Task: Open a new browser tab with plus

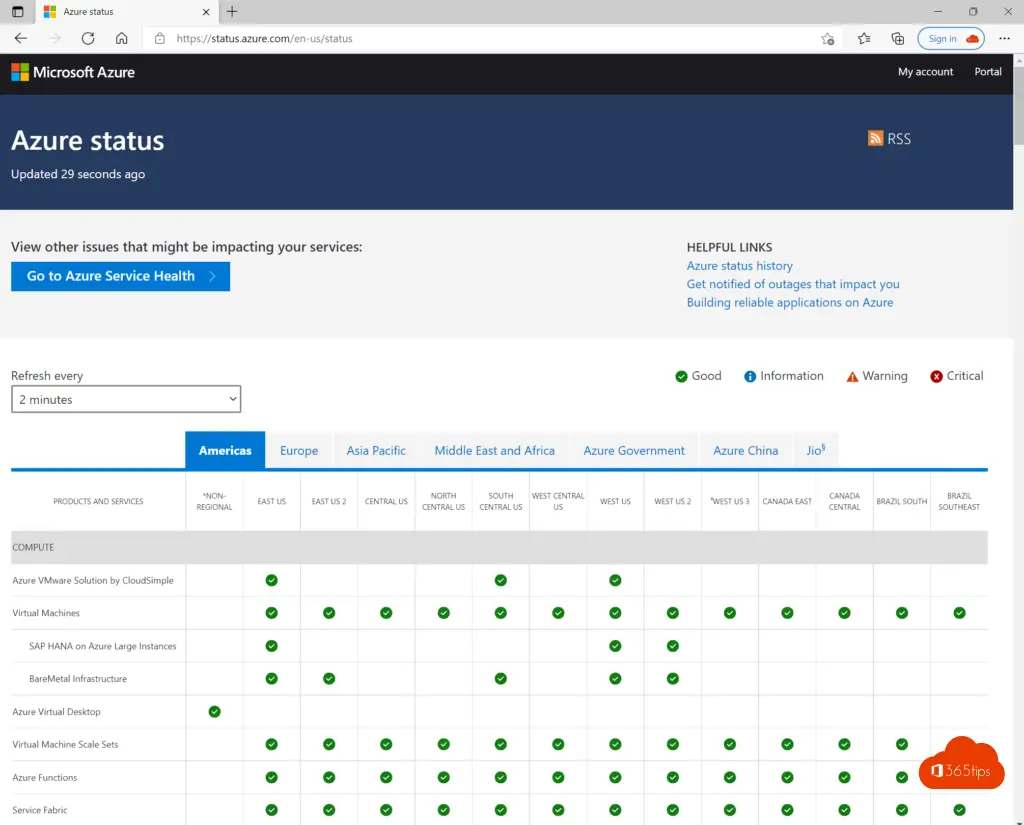Action: pos(232,12)
